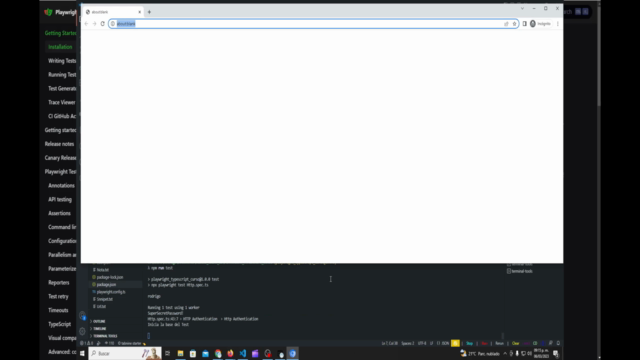Open Getting Started section in Playwright docs
The image size is (640, 360).
(x=60, y=33)
